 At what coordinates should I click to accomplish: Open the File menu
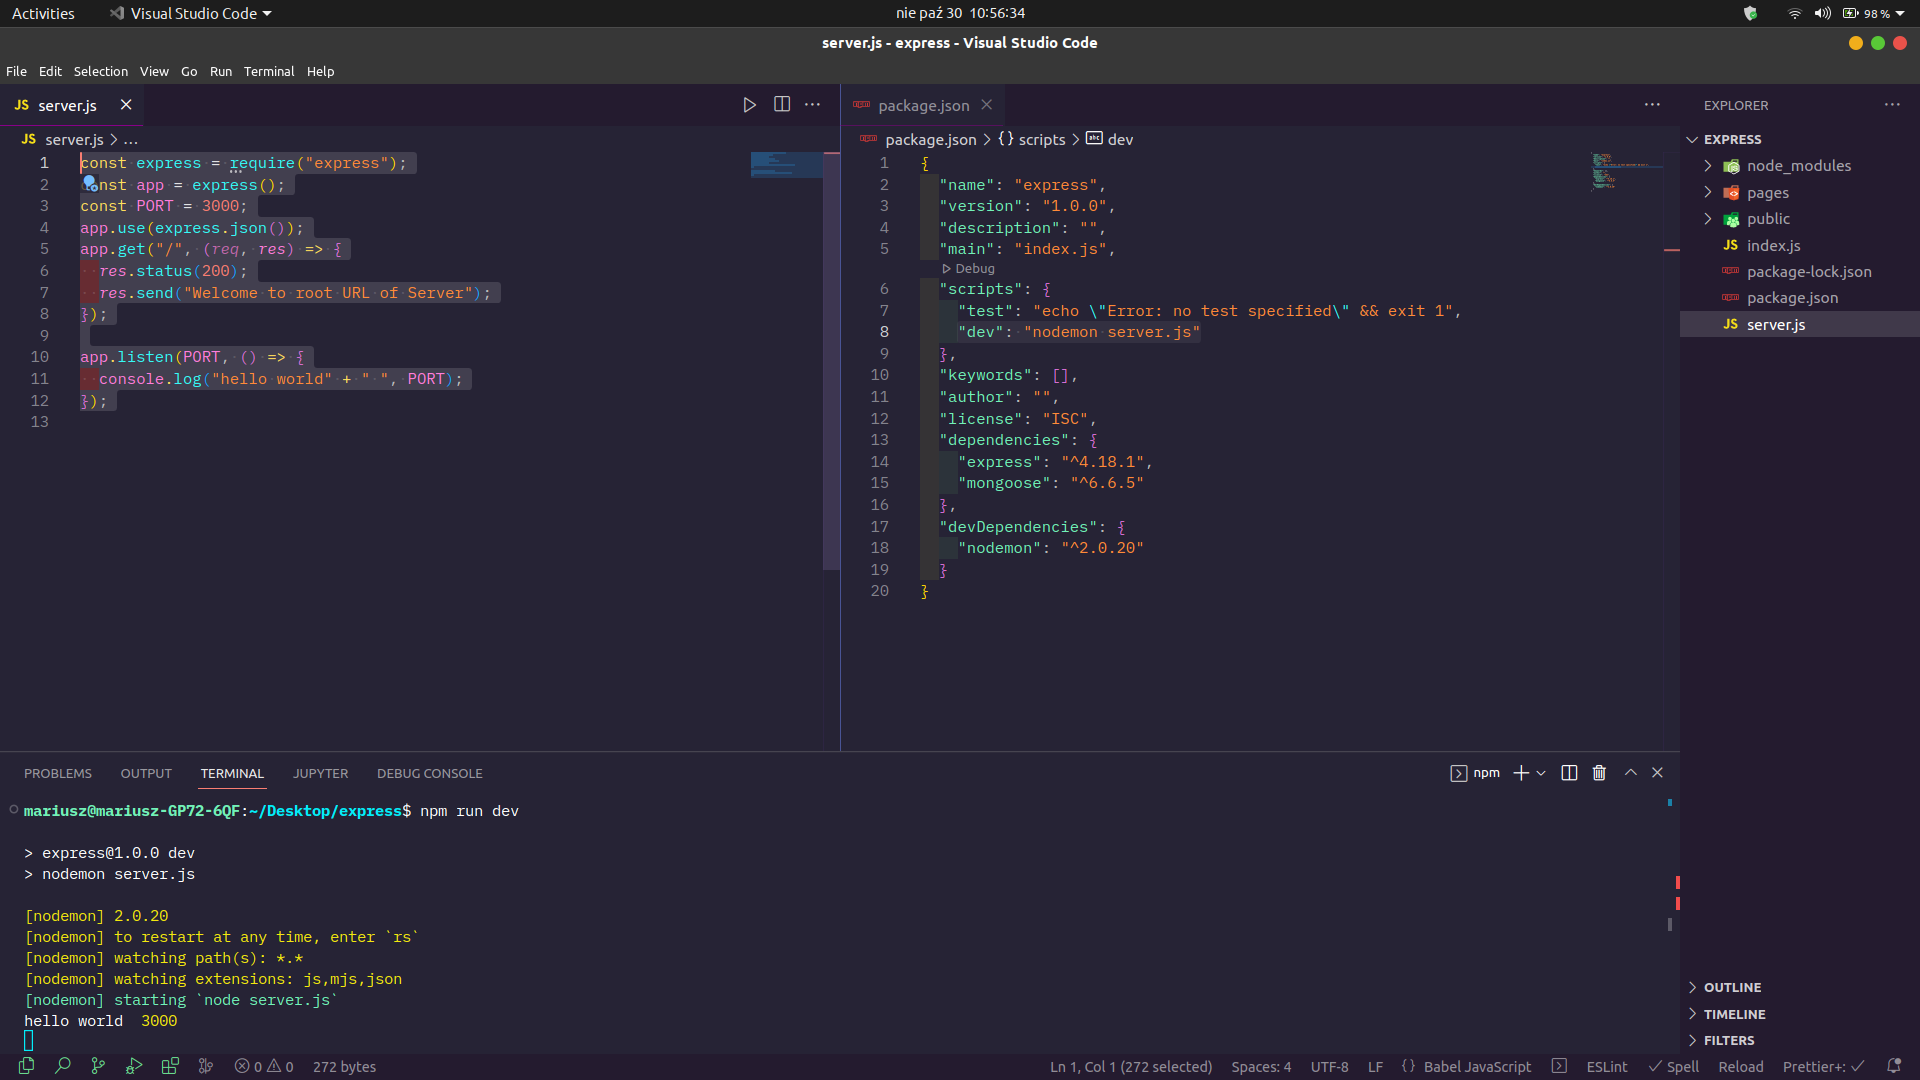click(x=16, y=71)
